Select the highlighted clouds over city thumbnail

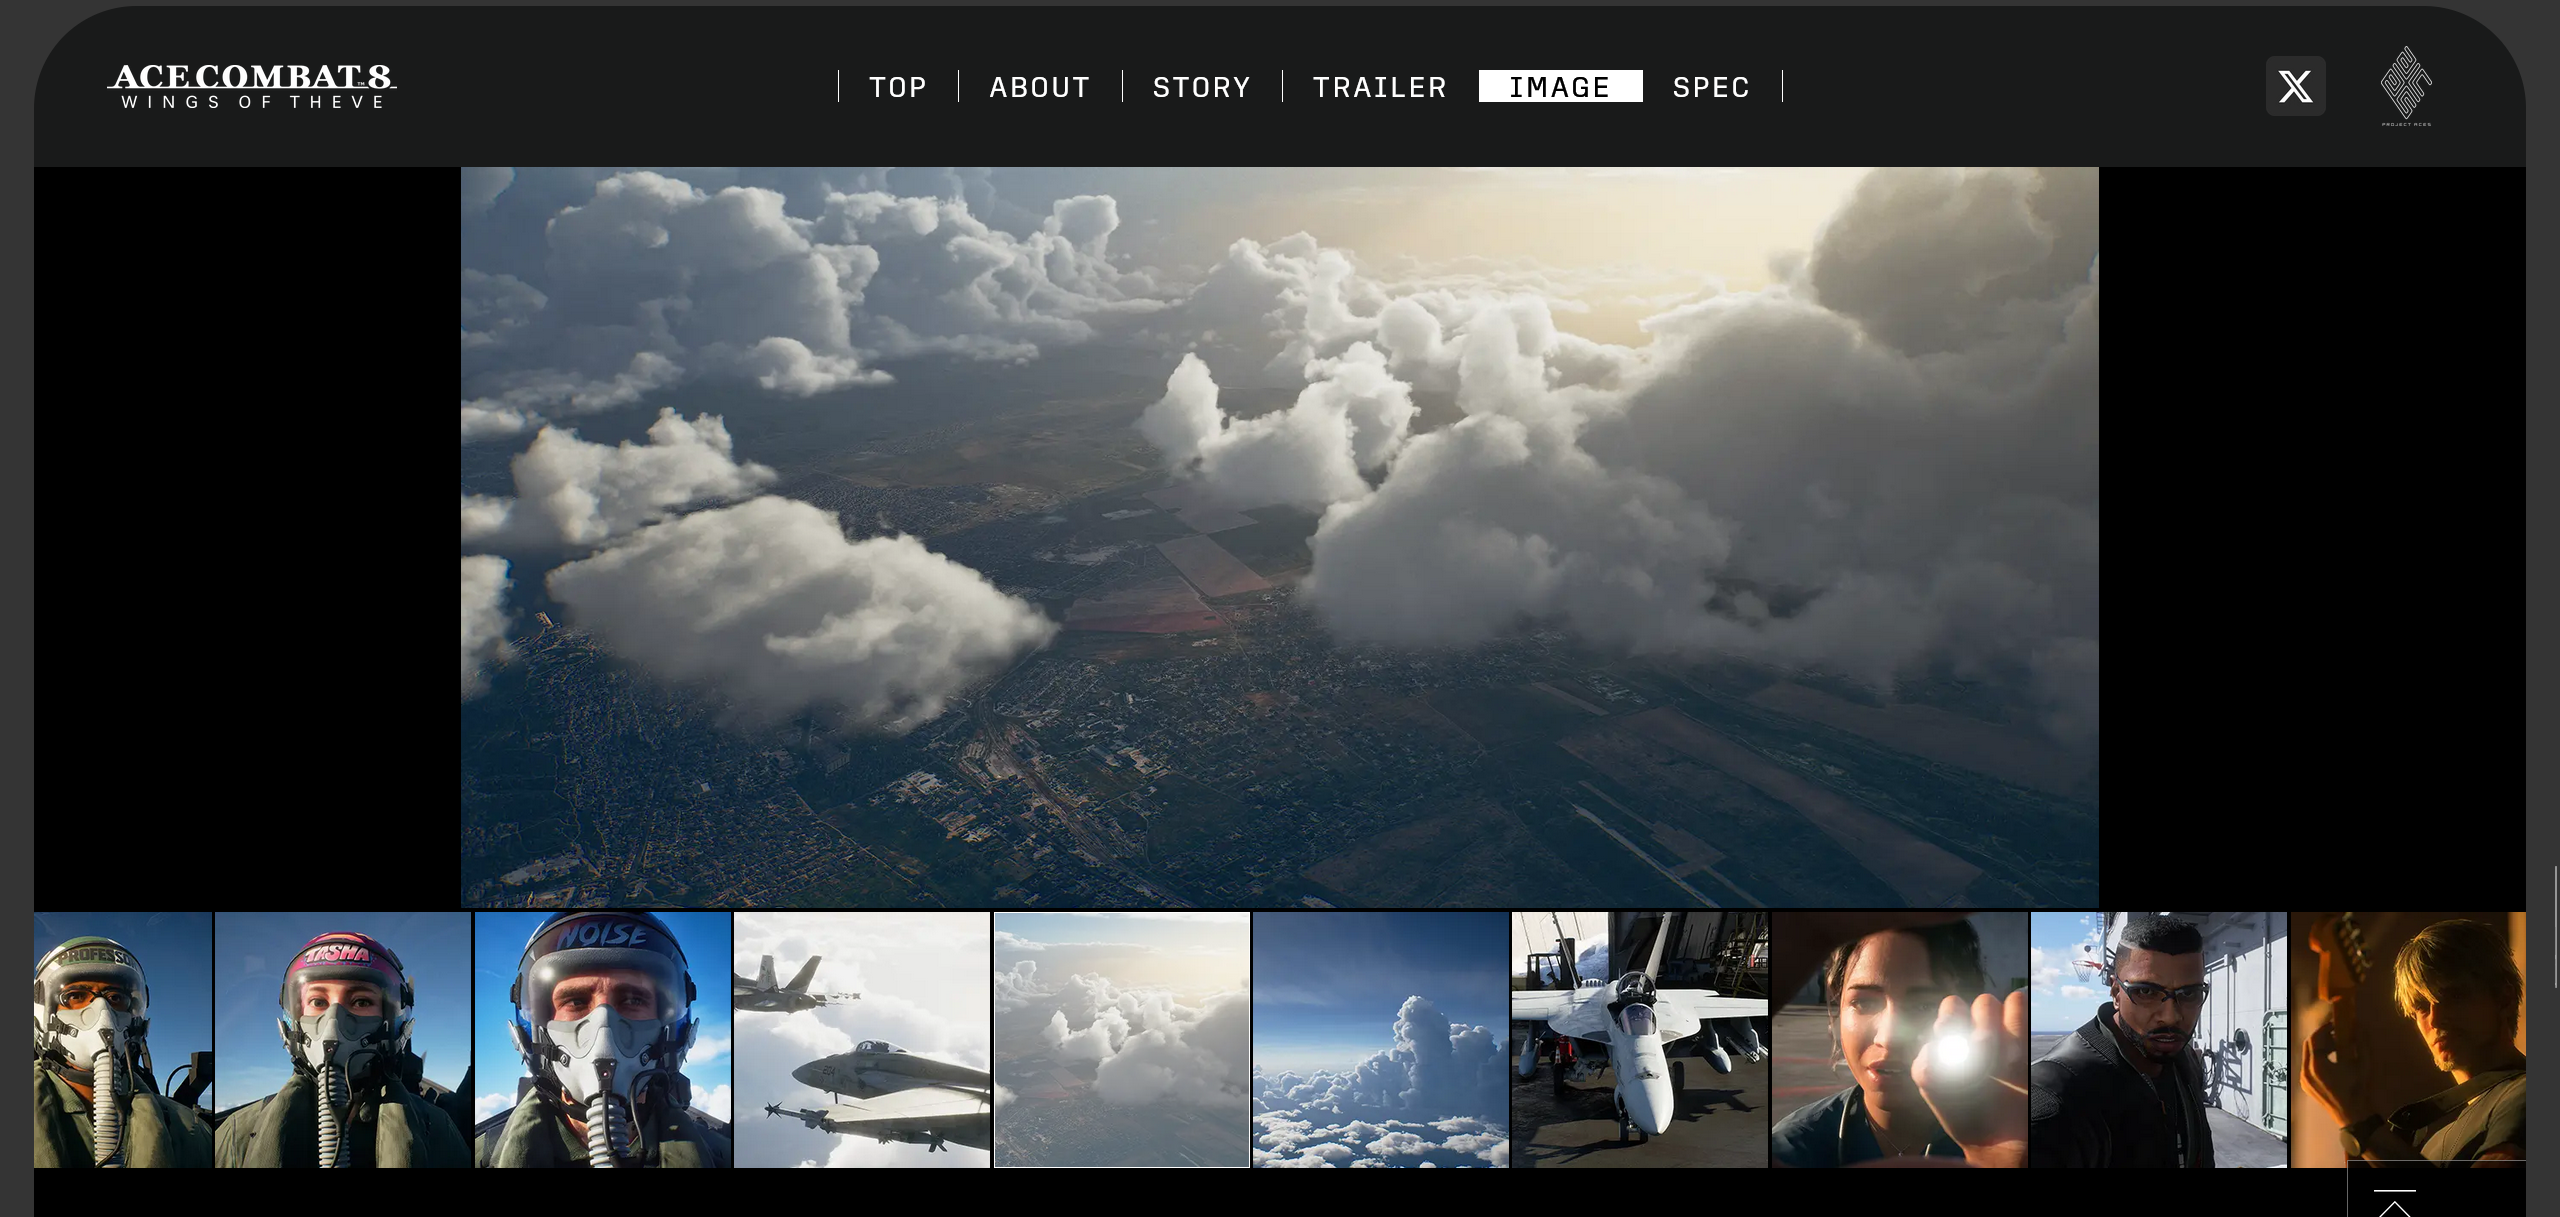tap(1121, 1040)
